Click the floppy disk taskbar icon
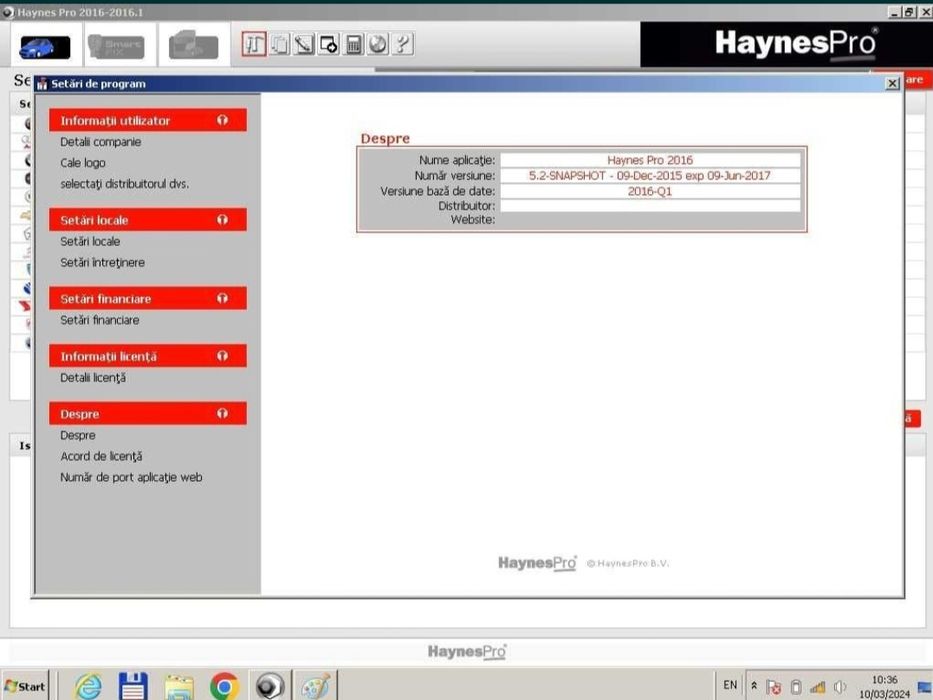This screenshot has height=700, width=933. click(x=133, y=686)
